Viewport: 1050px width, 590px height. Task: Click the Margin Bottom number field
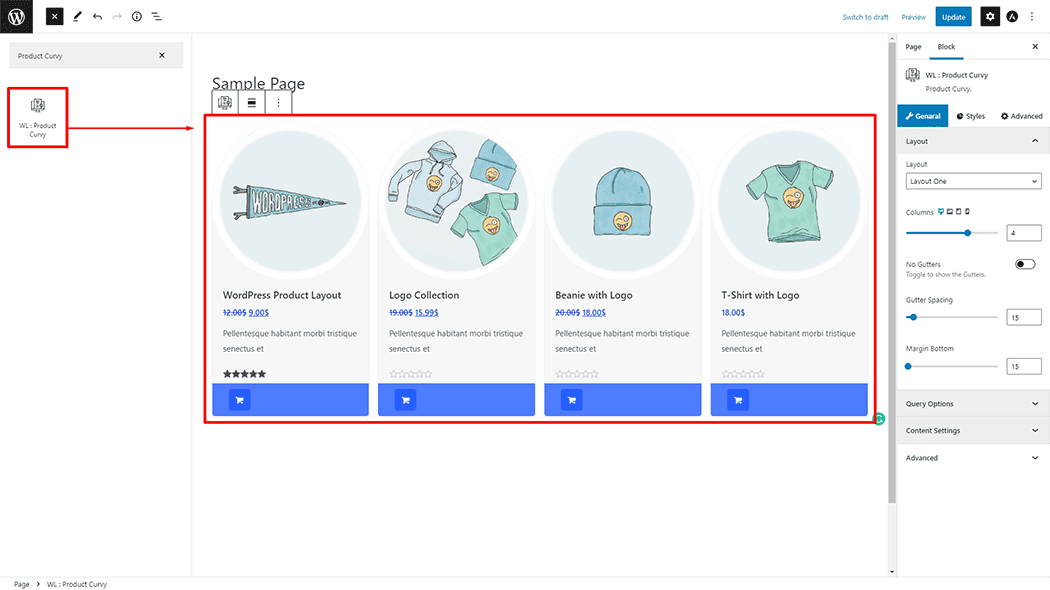(1024, 367)
